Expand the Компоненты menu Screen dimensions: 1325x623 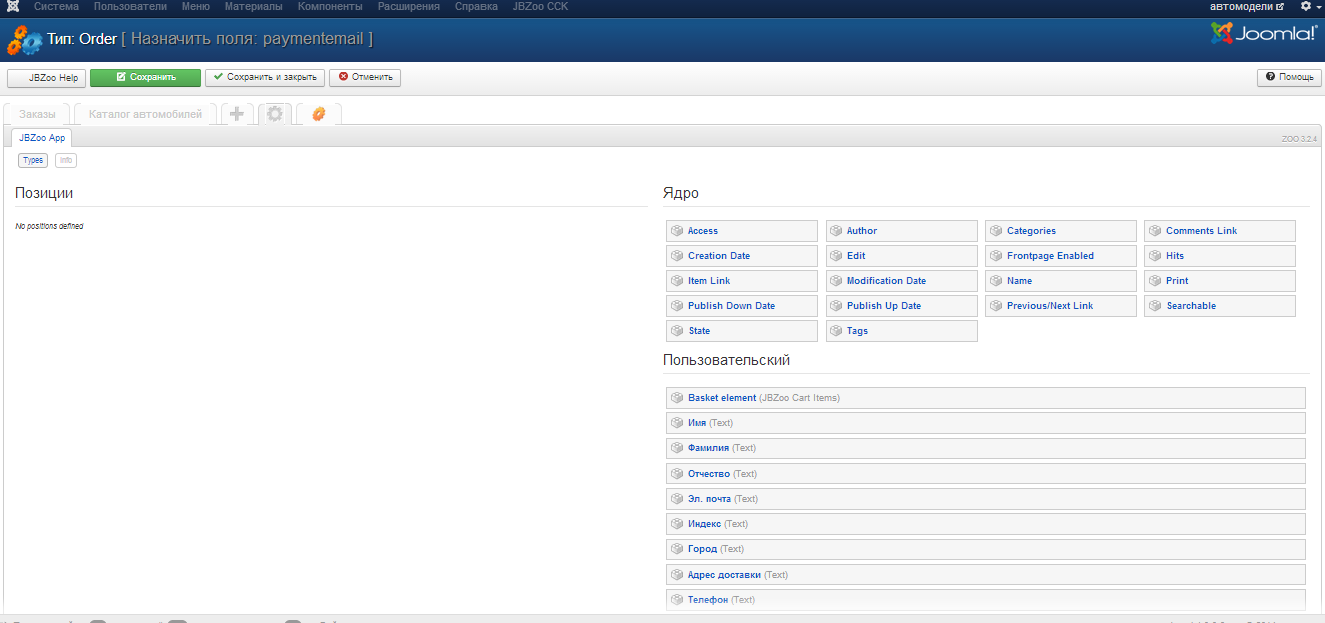pyautogui.click(x=330, y=6)
